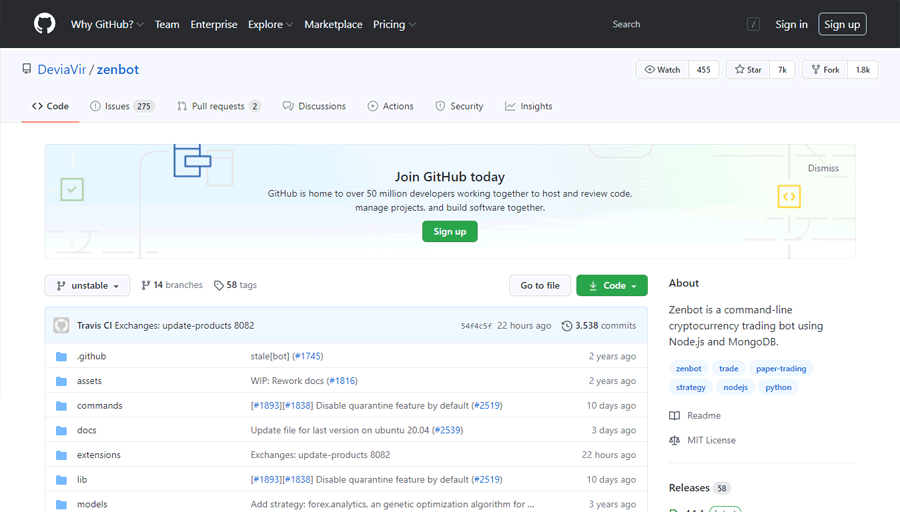View the 455 watchers count
Image resolution: width=900 pixels, height=512 pixels.
(704, 69)
